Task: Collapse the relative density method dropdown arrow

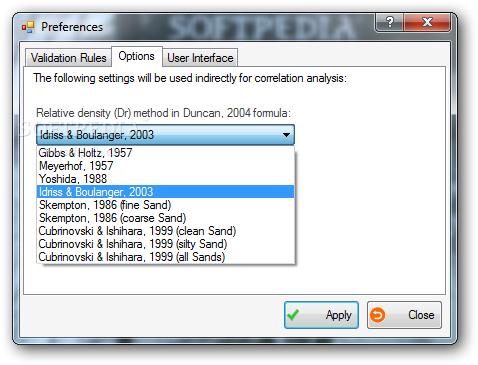Action: click(x=286, y=135)
